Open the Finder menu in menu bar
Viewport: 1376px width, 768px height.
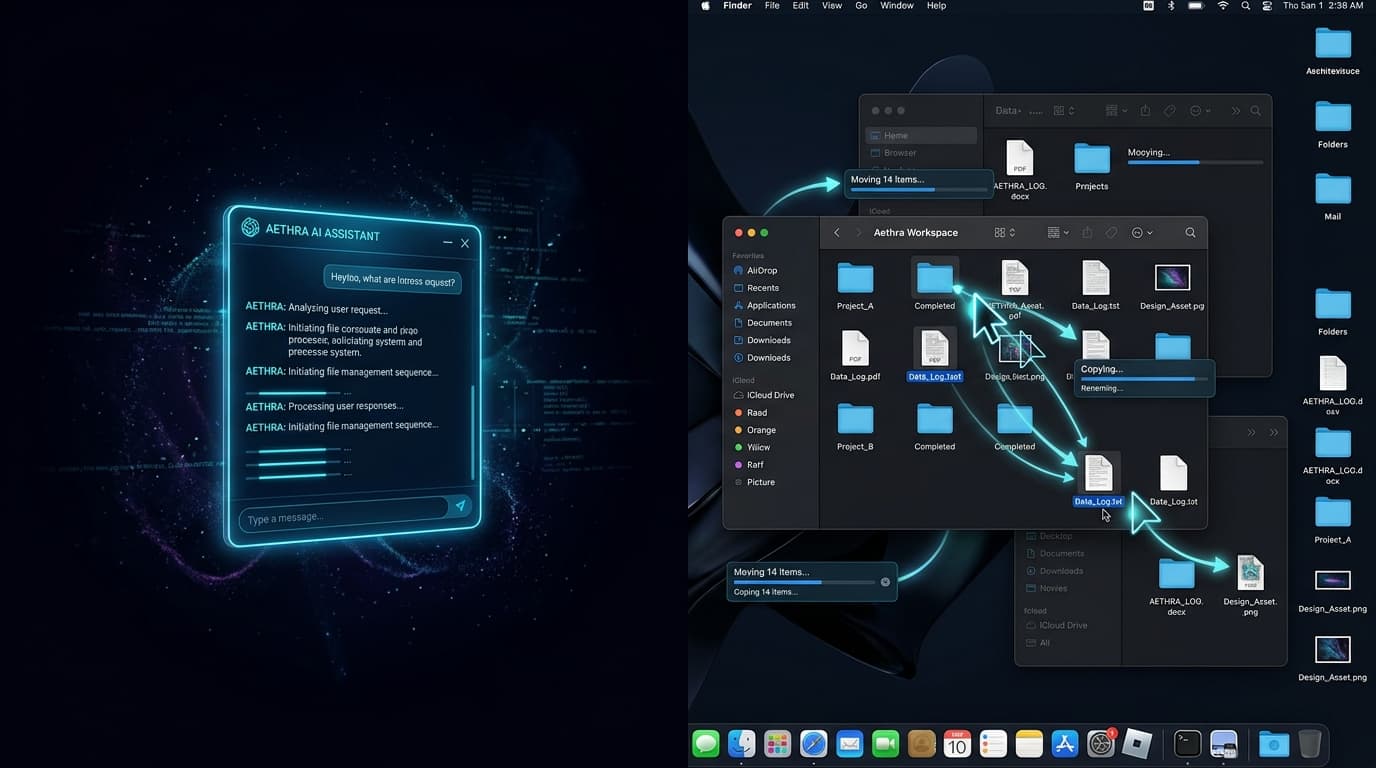coord(737,6)
